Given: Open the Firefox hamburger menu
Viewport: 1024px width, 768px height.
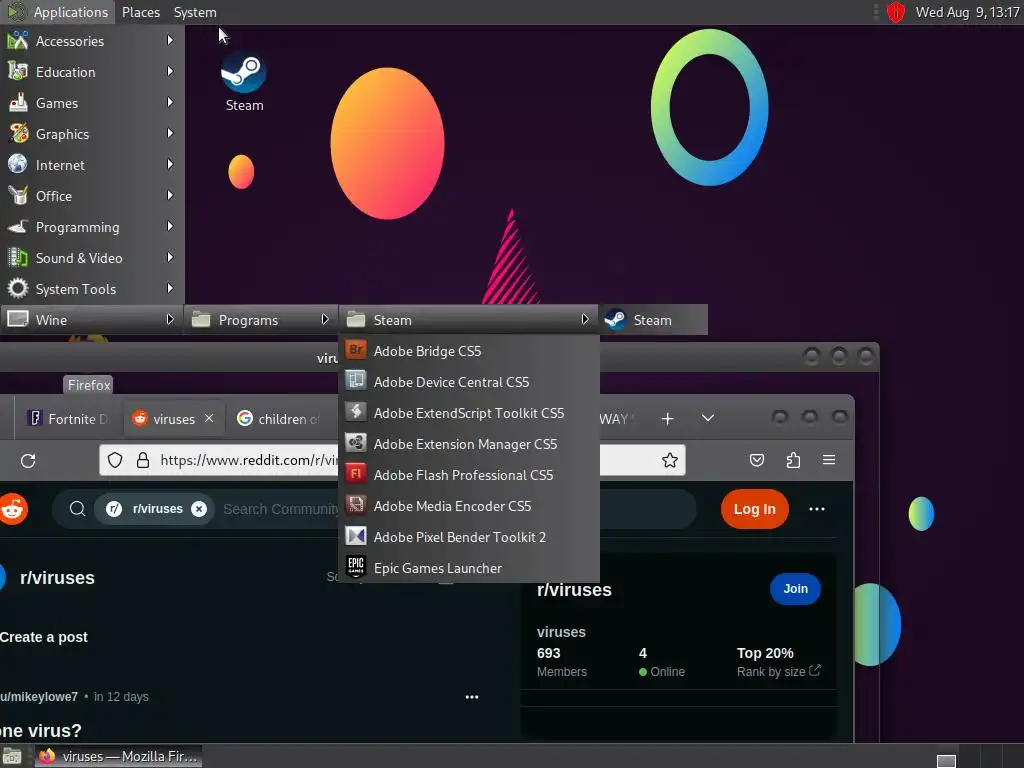Looking at the screenshot, I should tap(829, 460).
